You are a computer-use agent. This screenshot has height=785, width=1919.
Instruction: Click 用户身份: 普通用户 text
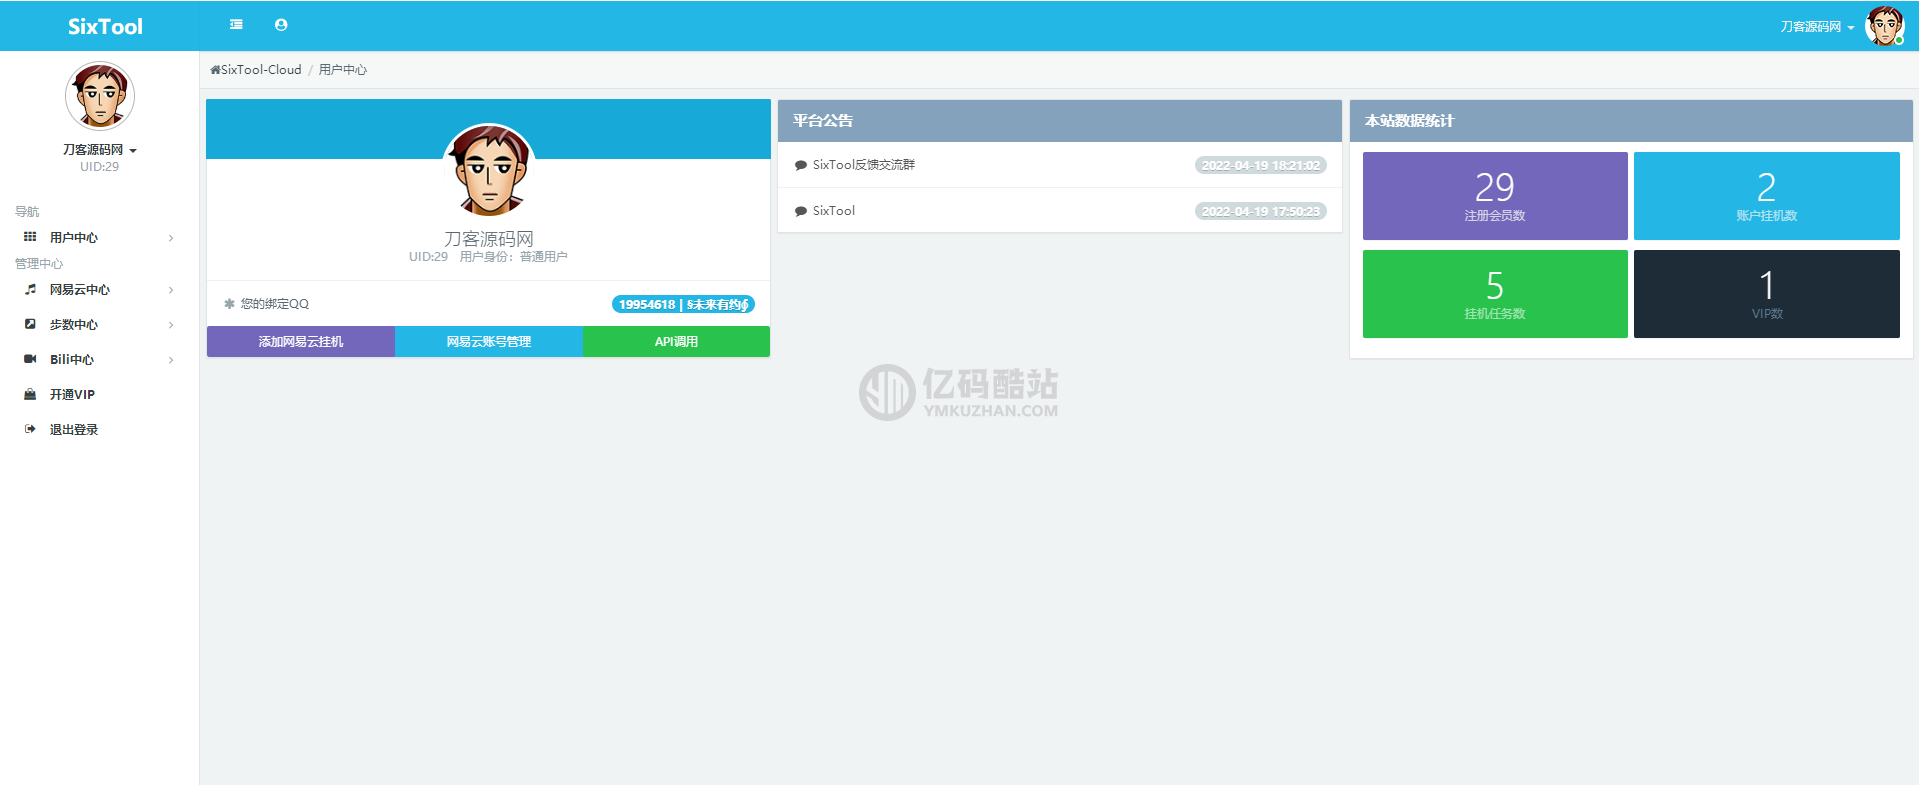[513, 257]
